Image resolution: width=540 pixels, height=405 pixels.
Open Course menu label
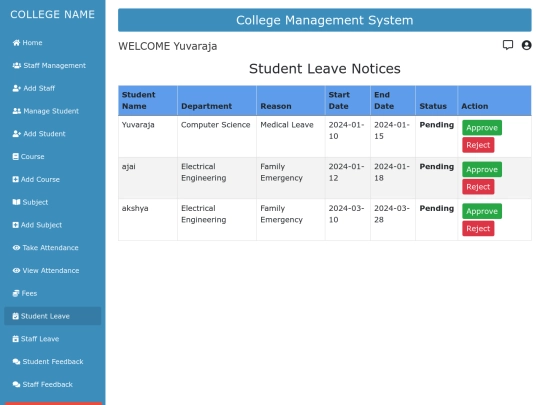(x=32, y=157)
